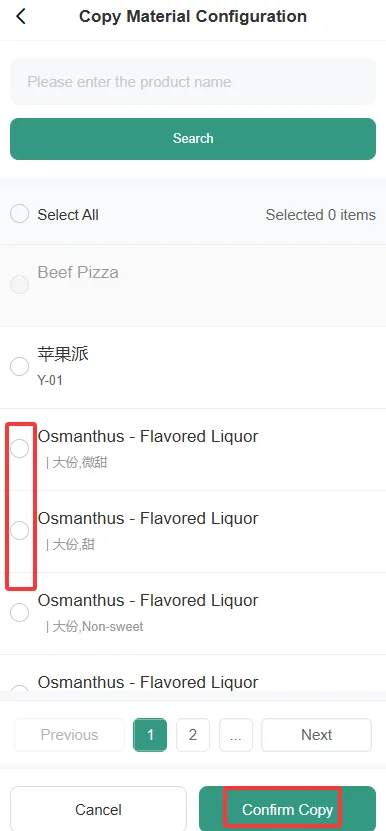Select the partially visible last Osmanthus item
The height and width of the screenshot is (831, 386).
point(20,689)
